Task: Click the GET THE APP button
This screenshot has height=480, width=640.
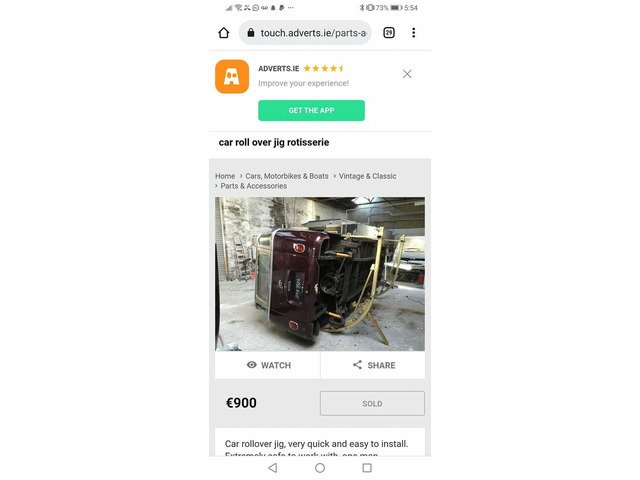Action: [311, 110]
